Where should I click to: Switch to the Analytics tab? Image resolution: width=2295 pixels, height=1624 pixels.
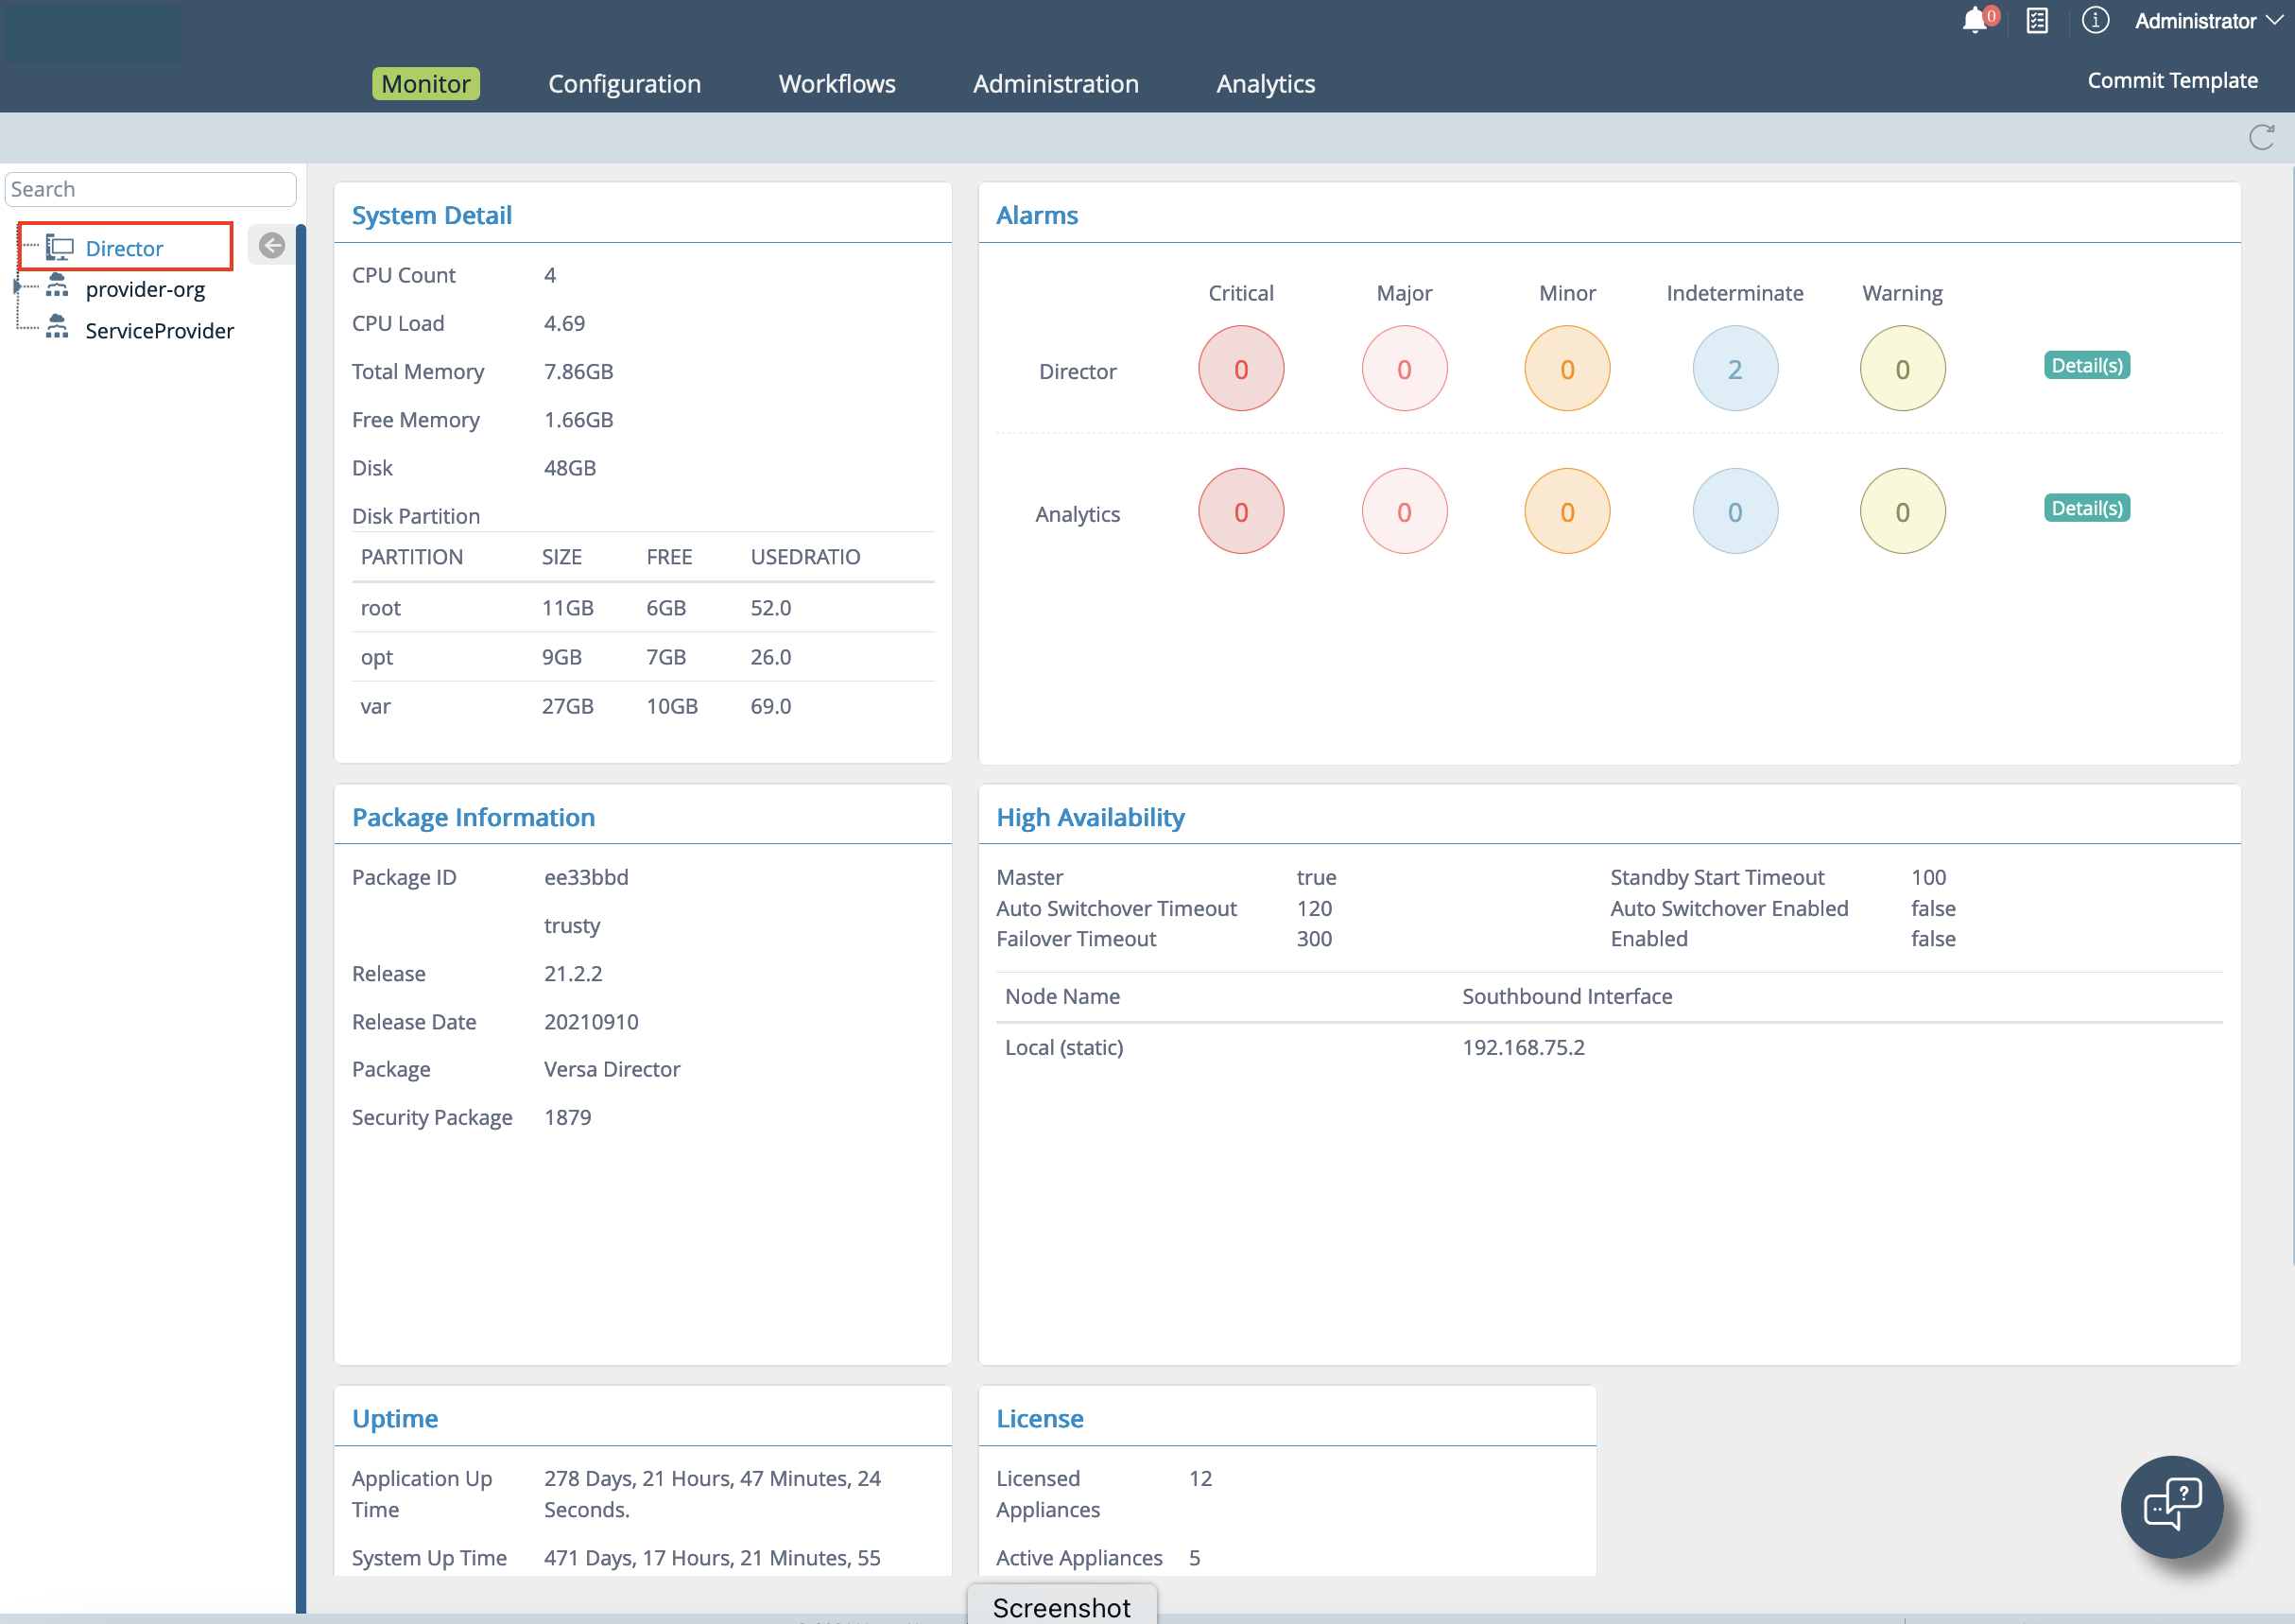1265,84
